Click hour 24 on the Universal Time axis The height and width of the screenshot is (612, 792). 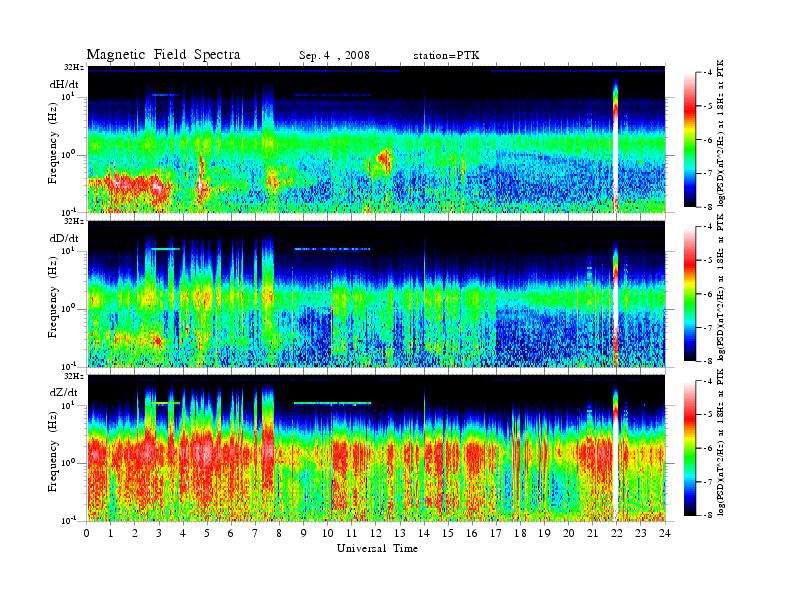coord(665,534)
